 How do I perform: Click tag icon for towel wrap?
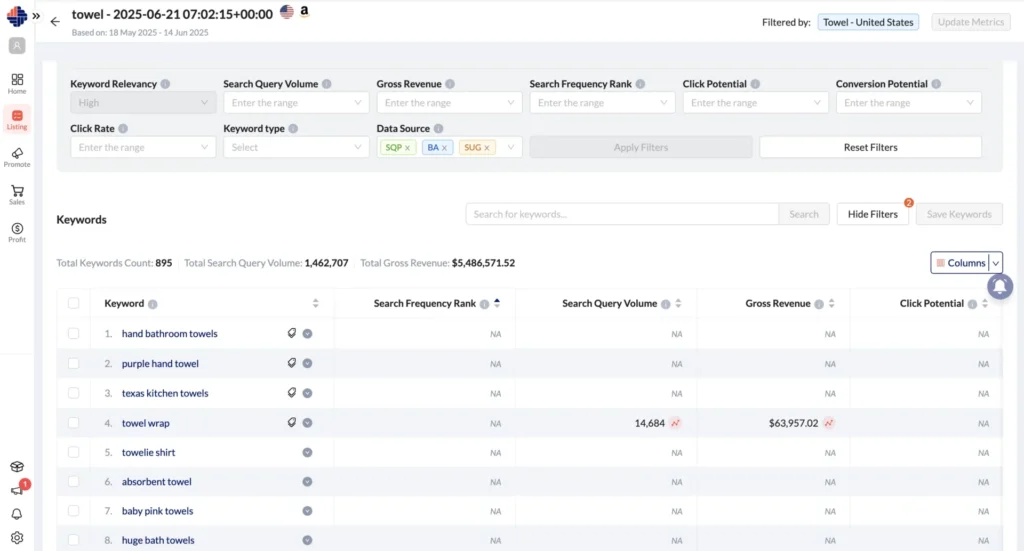point(292,422)
